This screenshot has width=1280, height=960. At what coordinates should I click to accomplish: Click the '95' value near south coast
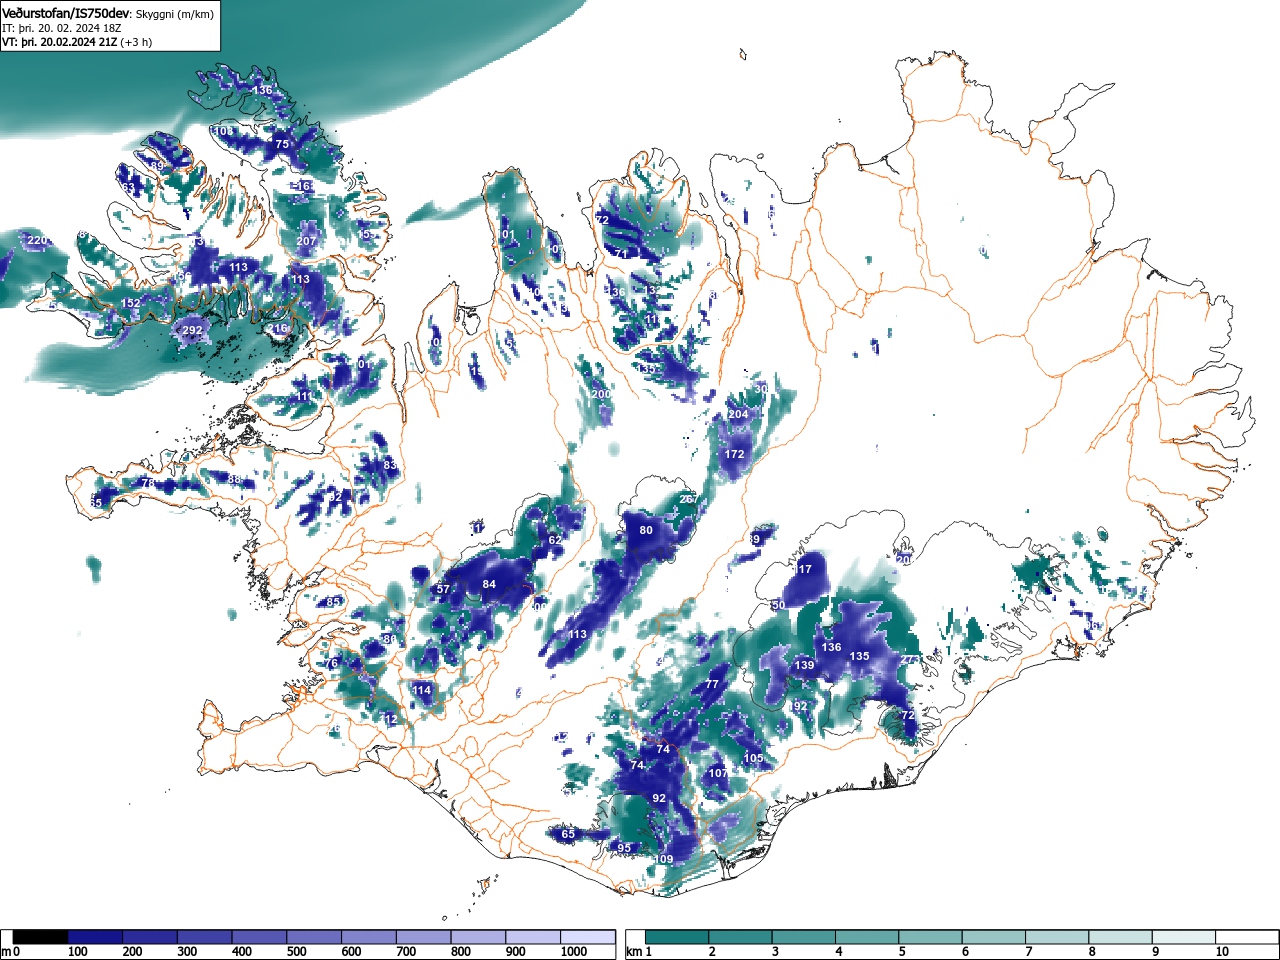(624, 848)
